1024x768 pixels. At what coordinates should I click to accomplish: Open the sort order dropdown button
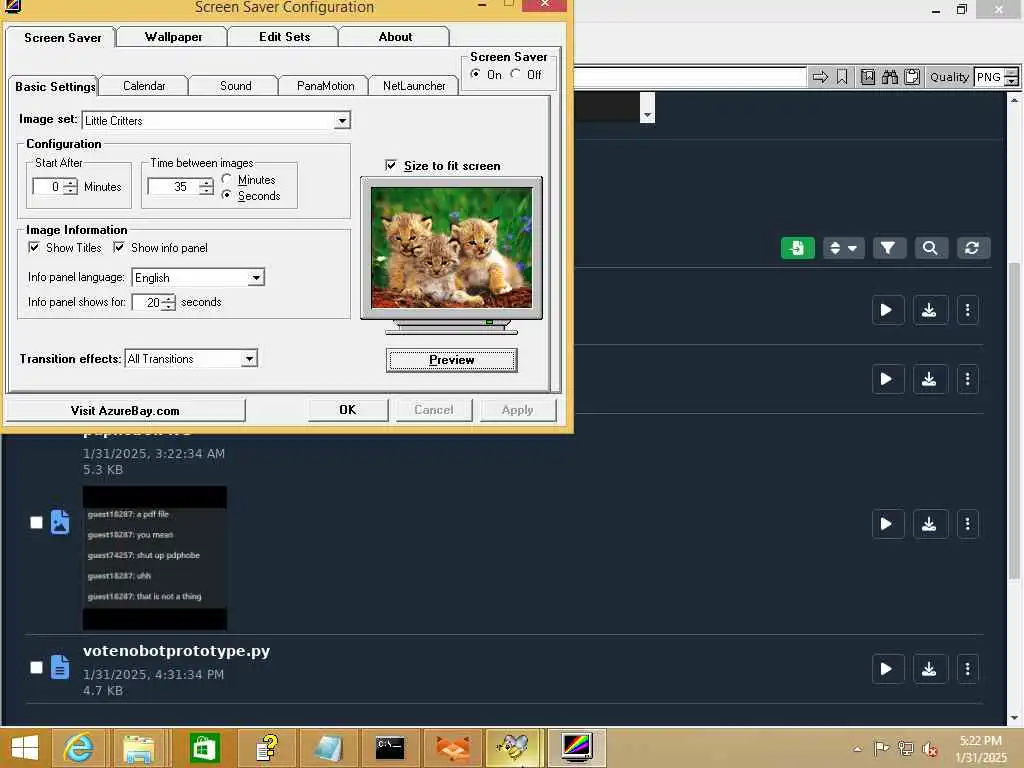[x=843, y=248]
